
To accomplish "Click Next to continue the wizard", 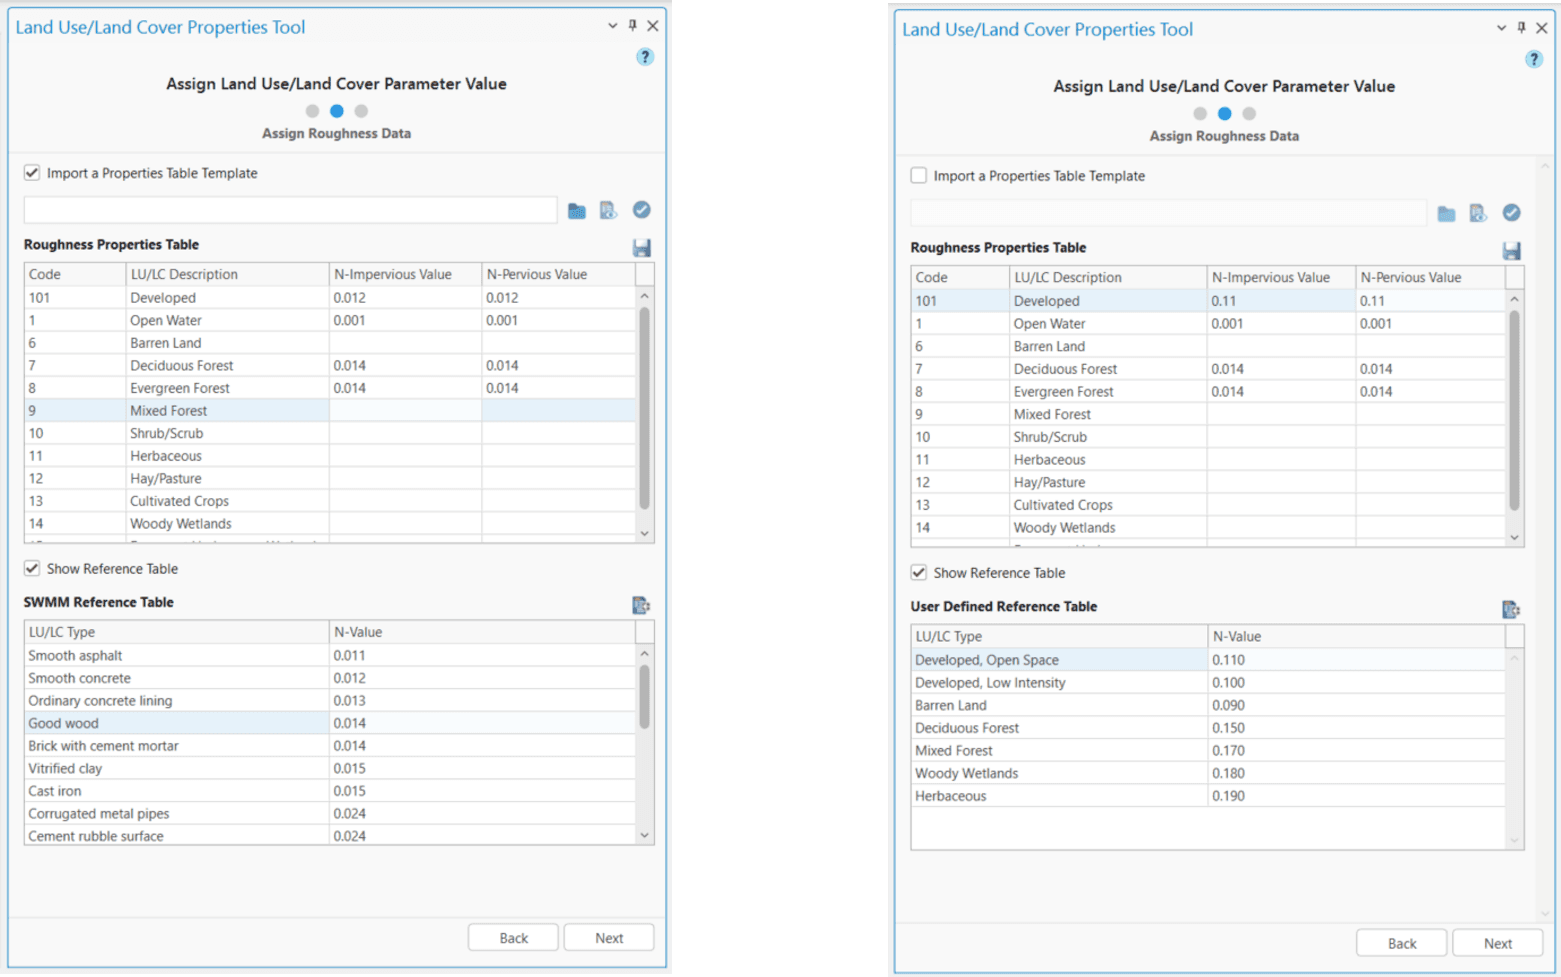I will 608,937.
